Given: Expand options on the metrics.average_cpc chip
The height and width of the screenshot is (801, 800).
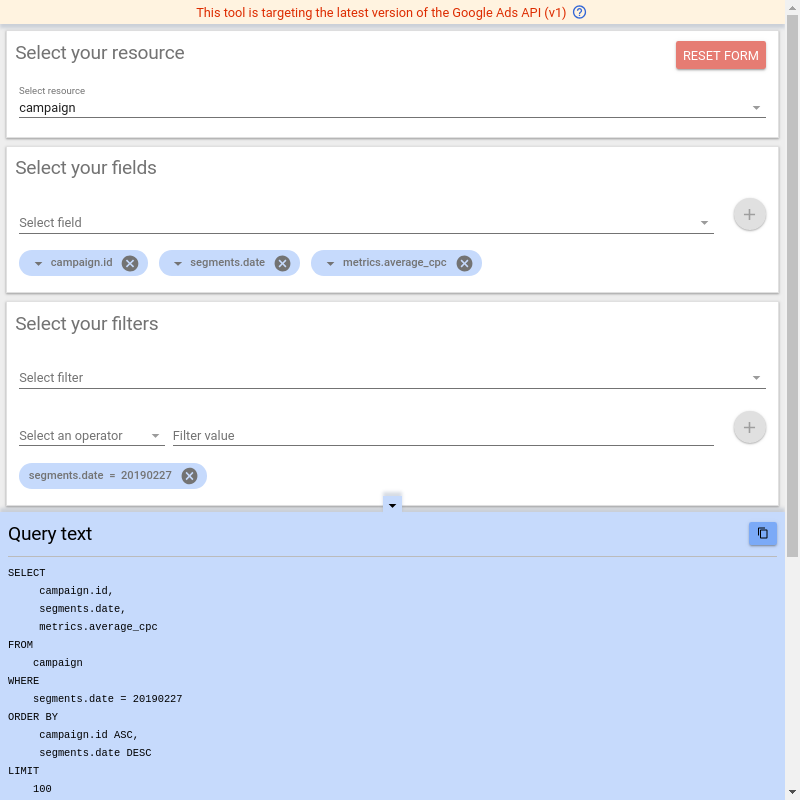Looking at the screenshot, I should (x=329, y=262).
